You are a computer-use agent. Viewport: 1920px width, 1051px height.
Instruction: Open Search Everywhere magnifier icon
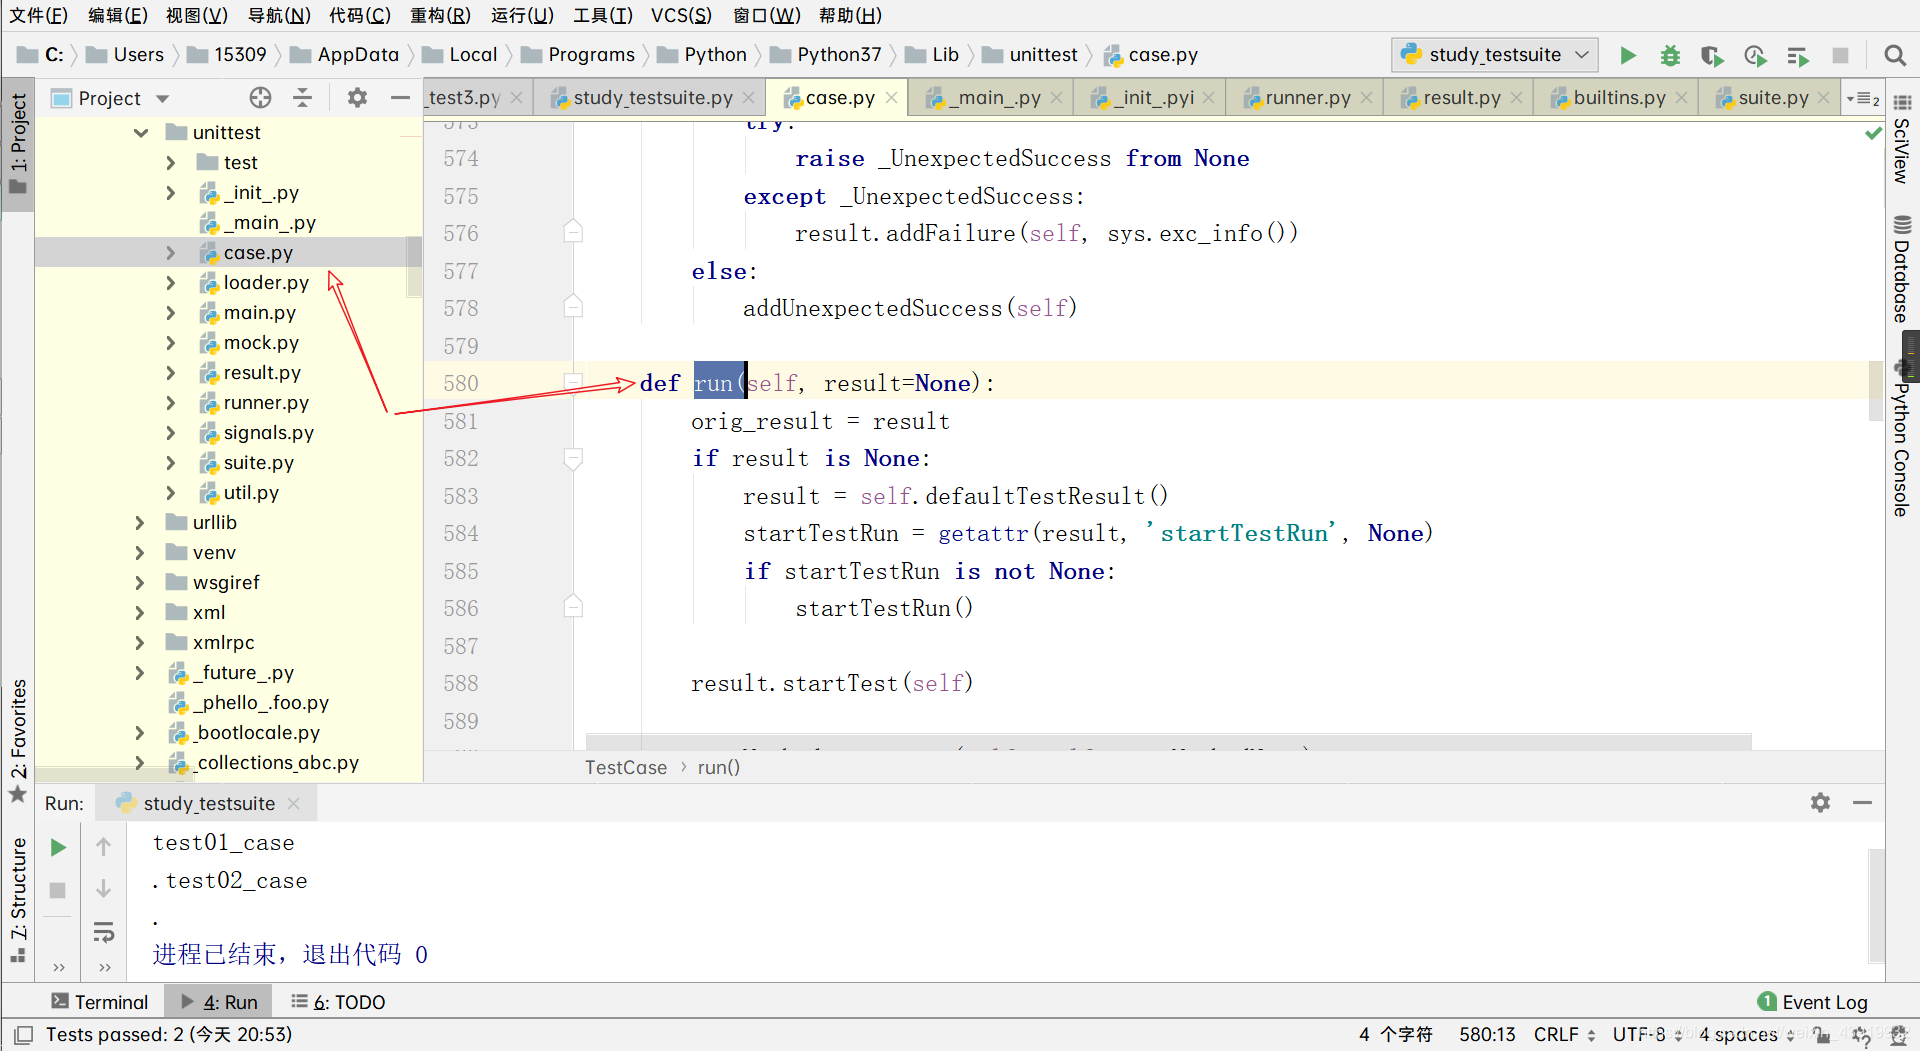[x=1894, y=56]
